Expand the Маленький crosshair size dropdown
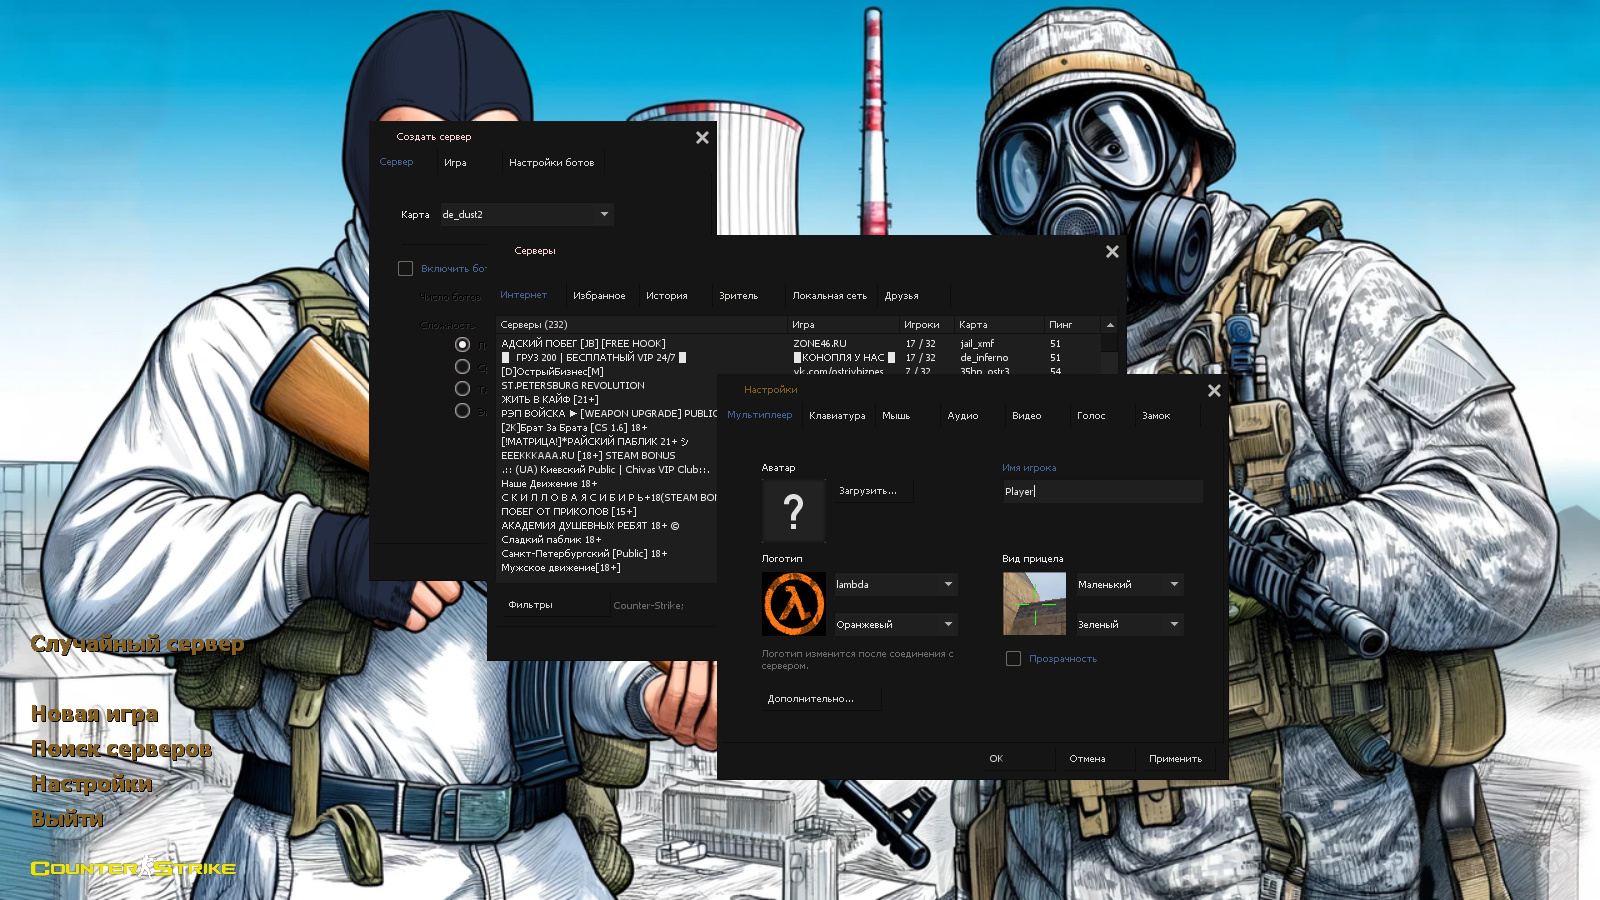 click(x=1129, y=585)
